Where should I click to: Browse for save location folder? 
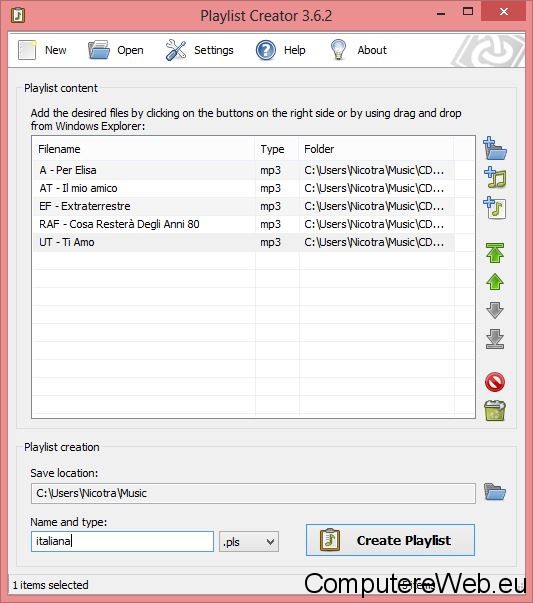(x=495, y=492)
